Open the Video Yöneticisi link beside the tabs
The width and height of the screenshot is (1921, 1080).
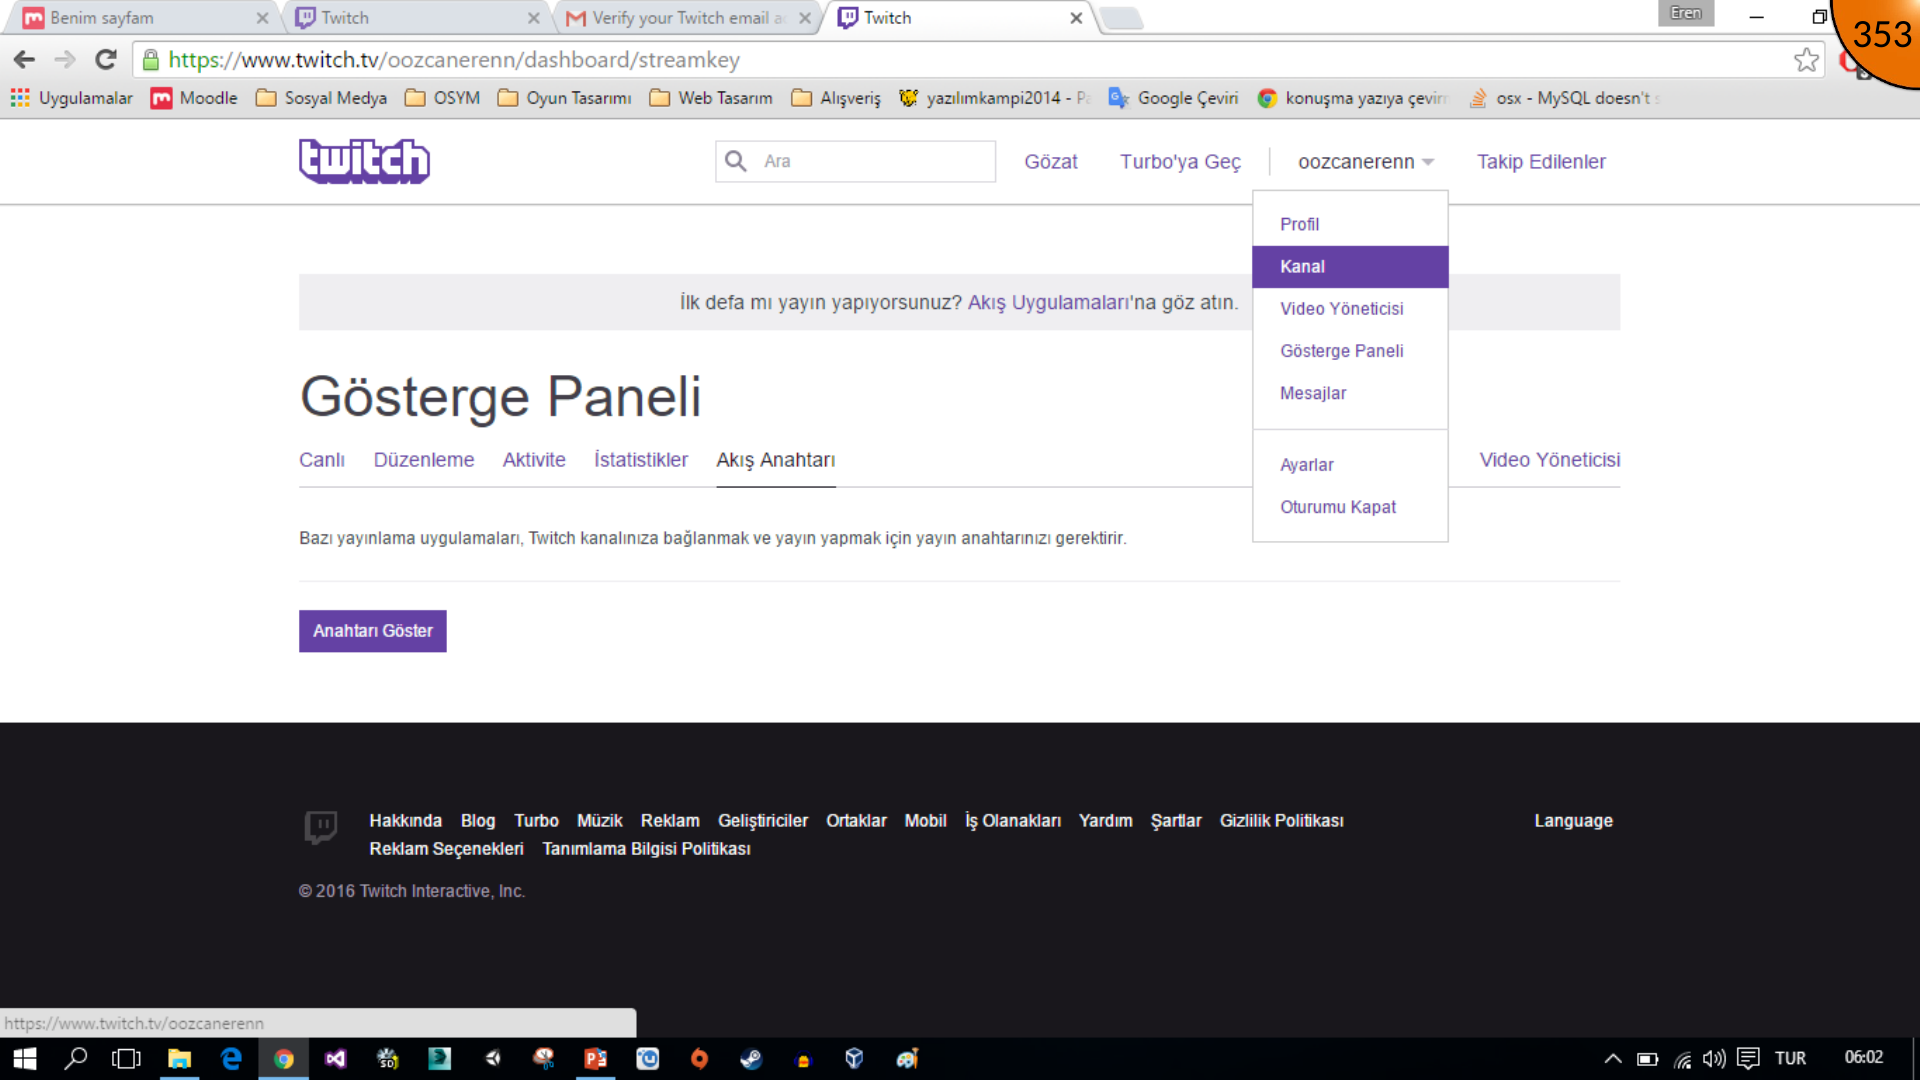coord(1550,460)
